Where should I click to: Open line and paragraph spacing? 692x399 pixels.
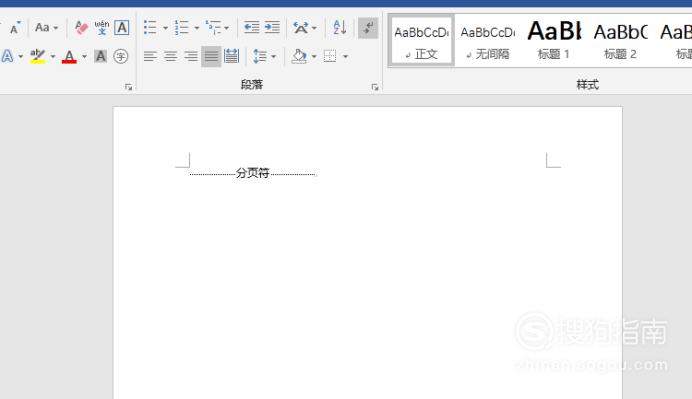(x=260, y=56)
